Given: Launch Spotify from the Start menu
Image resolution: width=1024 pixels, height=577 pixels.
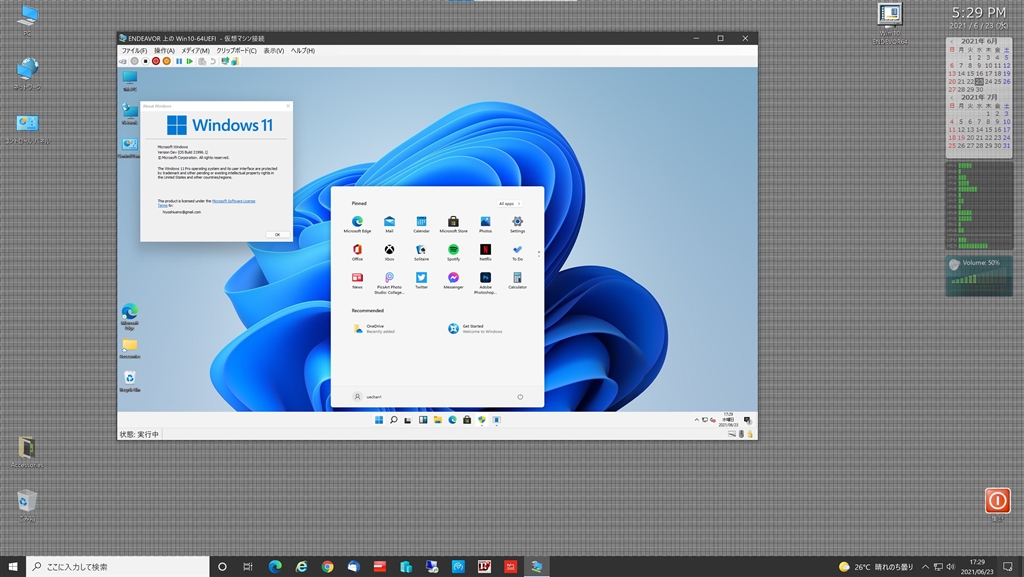Looking at the screenshot, I should (x=453, y=250).
